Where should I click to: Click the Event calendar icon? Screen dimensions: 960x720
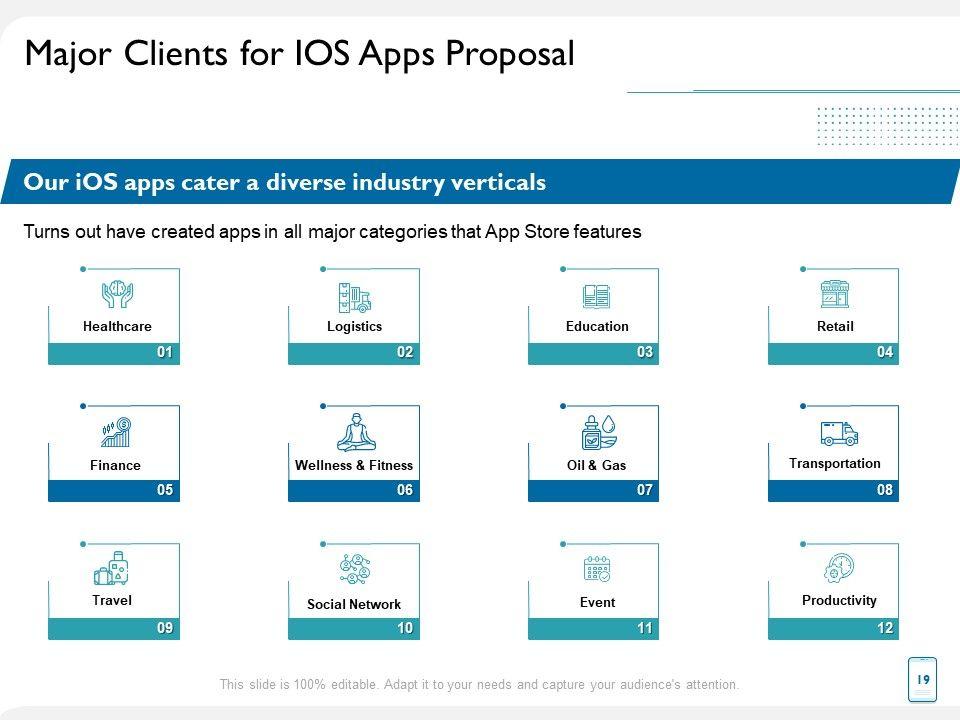pos(596,569)
